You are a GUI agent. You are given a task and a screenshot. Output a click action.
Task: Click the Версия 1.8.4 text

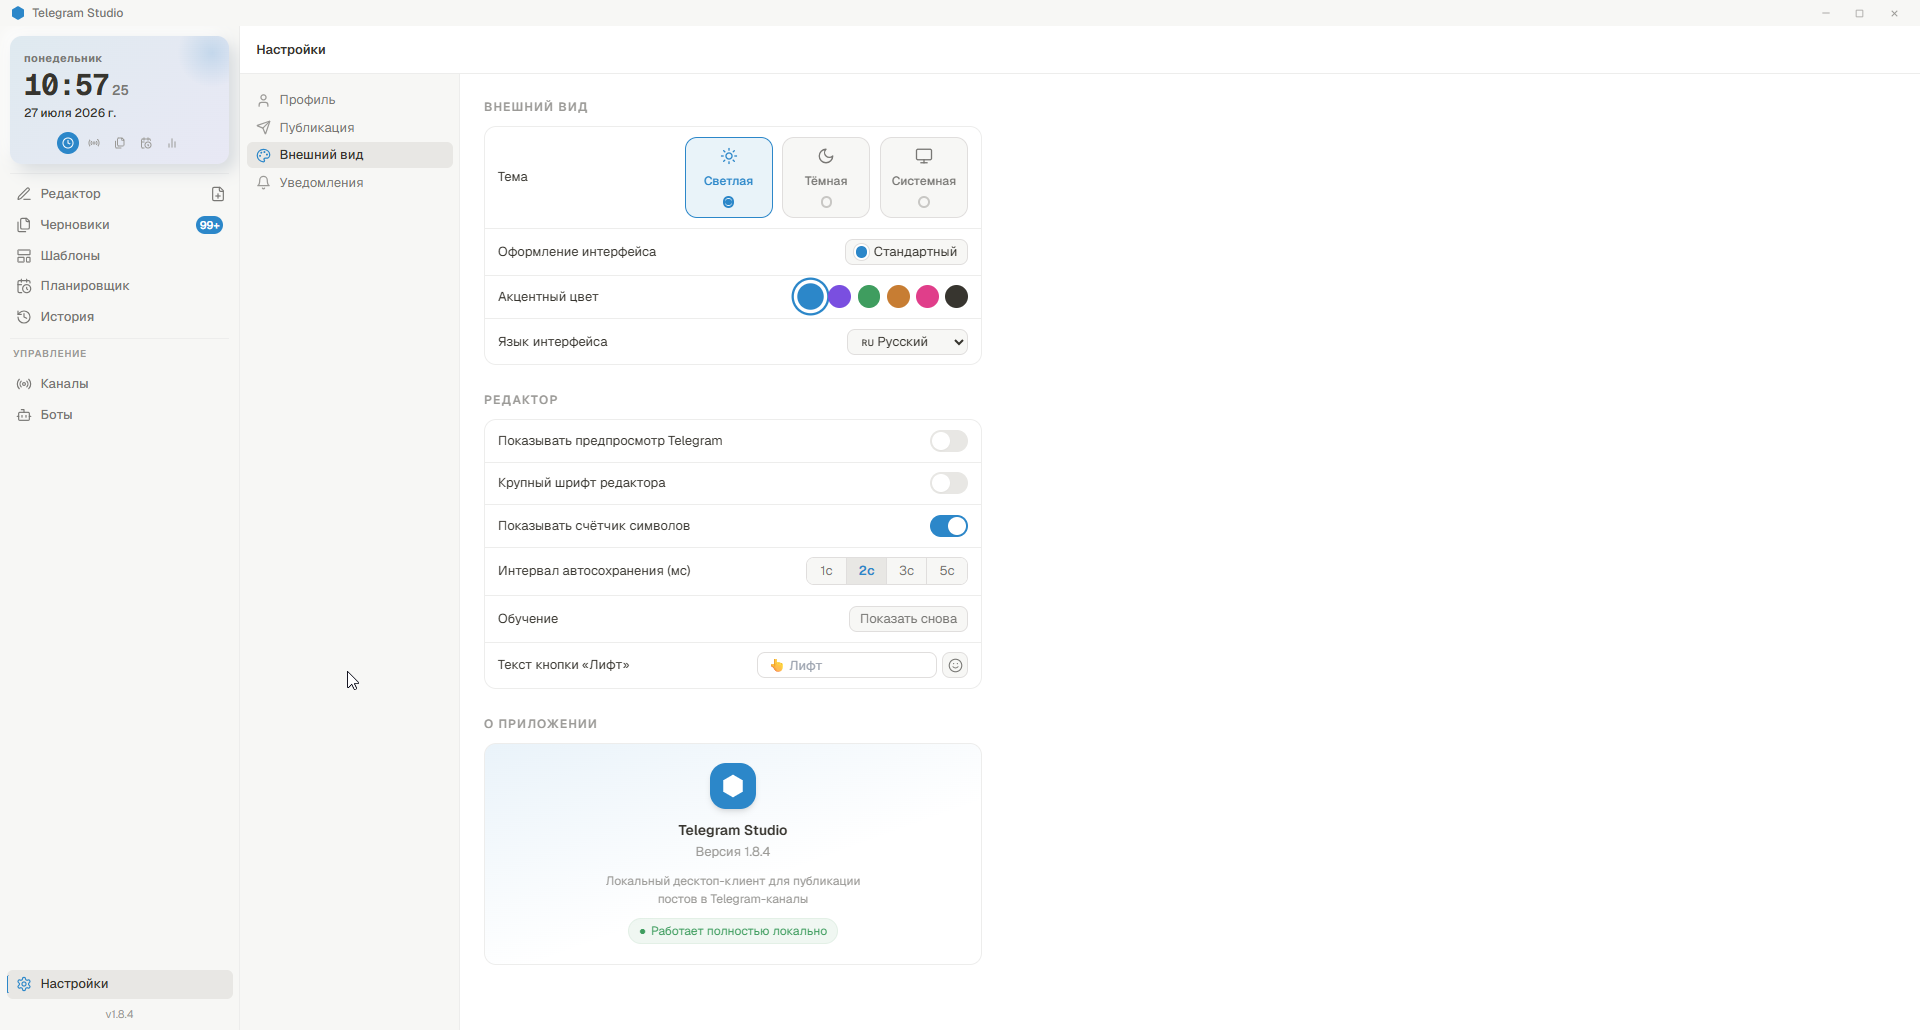733,852
